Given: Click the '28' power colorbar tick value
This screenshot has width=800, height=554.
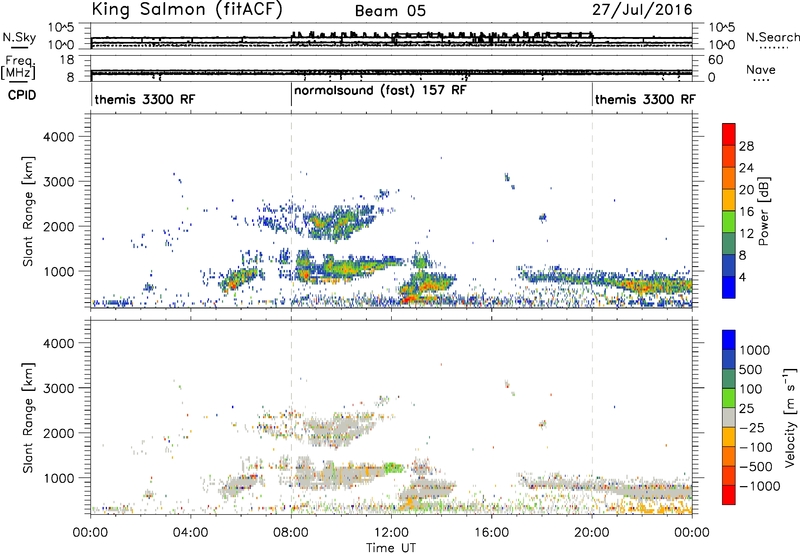Looking at the screenshot, I should (746, 146).
